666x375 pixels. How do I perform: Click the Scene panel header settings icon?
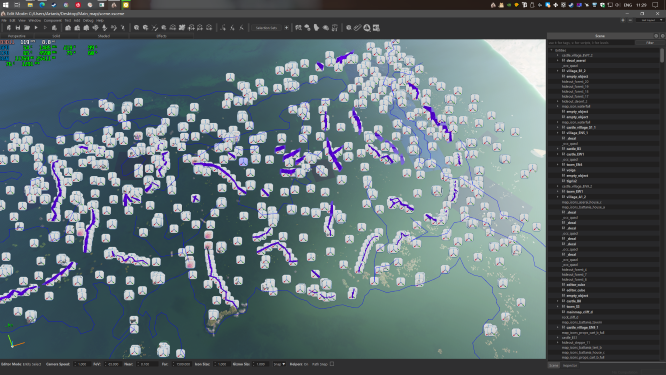tap(656, 36)
